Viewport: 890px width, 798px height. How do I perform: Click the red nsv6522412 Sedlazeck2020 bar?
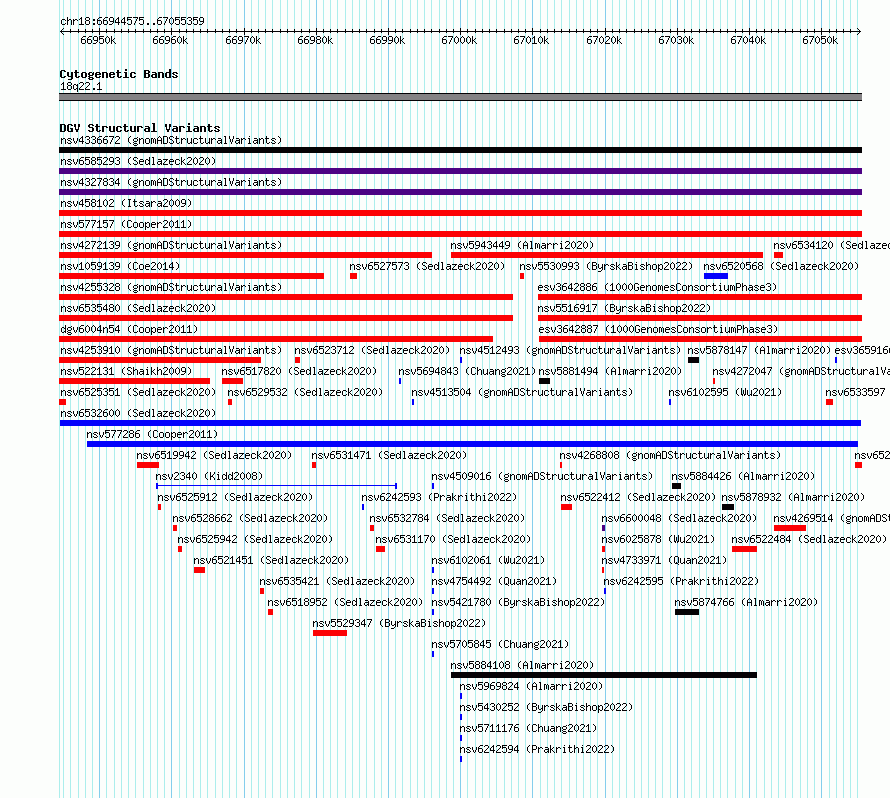(566, 507)
